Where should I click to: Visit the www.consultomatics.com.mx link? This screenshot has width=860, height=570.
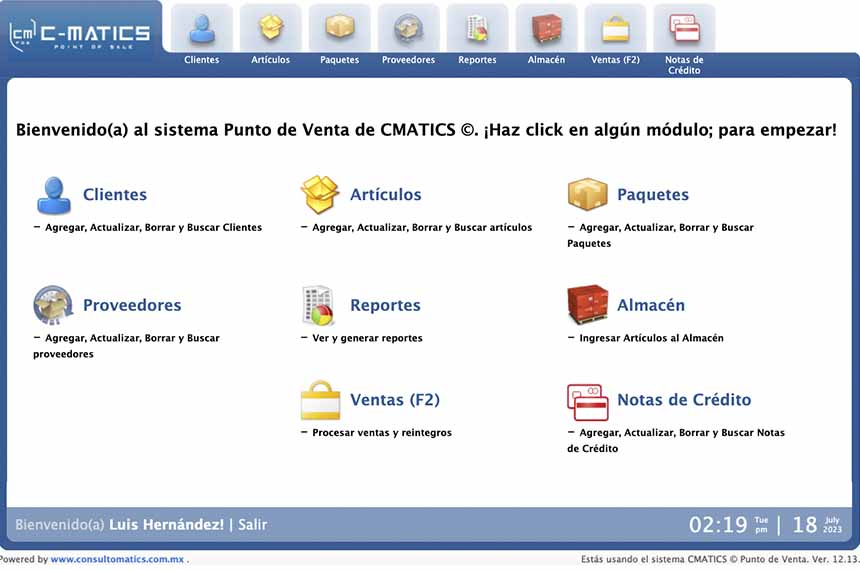click(117, 559)
